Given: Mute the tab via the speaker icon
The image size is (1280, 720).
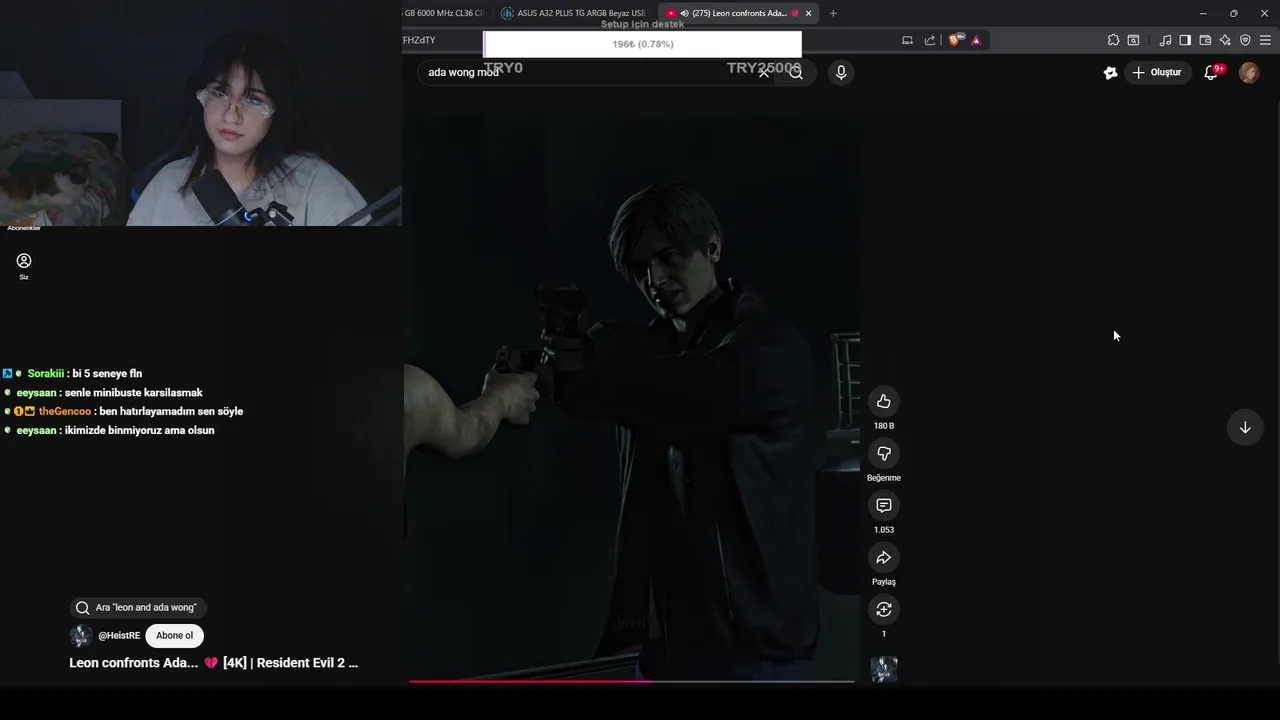Looking at the screenshot, I should point(684,13).
